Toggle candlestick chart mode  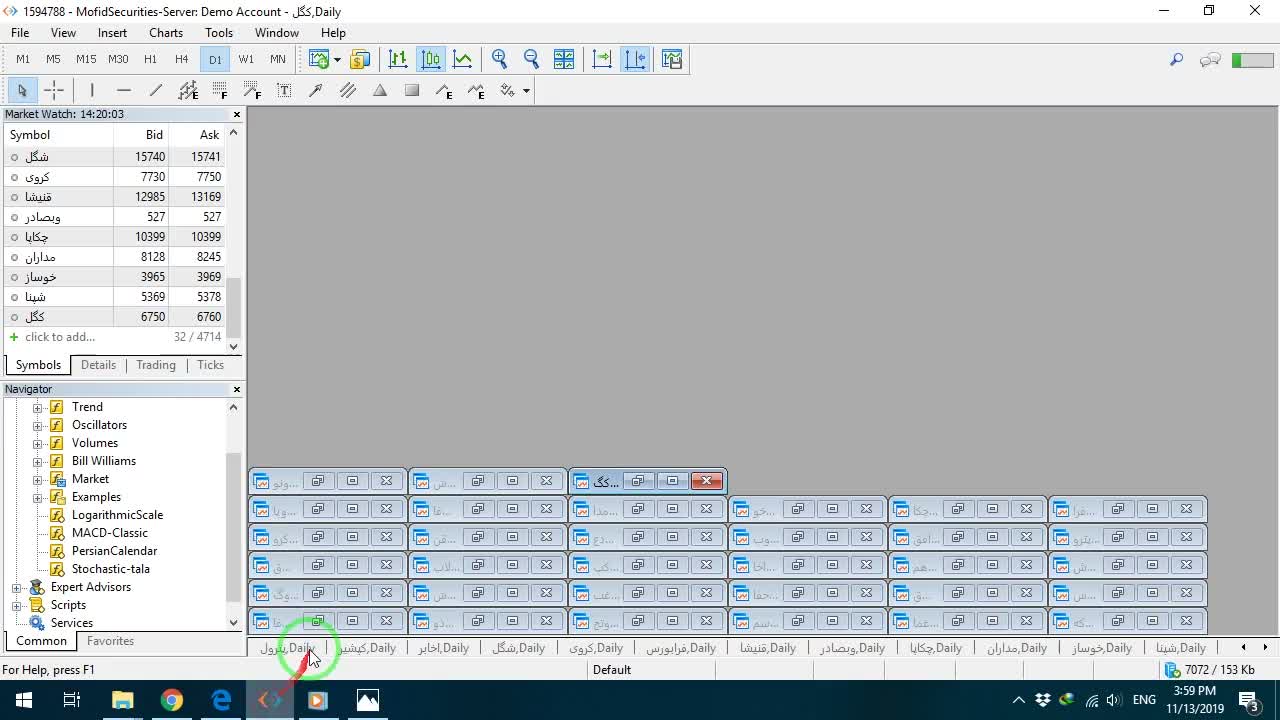click(x=430, y=59)
